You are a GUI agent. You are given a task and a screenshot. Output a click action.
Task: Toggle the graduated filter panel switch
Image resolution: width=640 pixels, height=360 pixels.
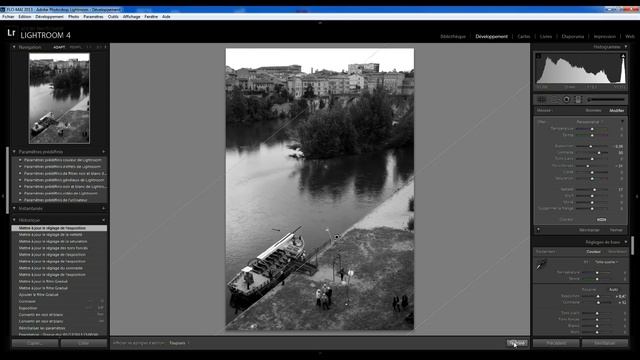click(539, 230)
